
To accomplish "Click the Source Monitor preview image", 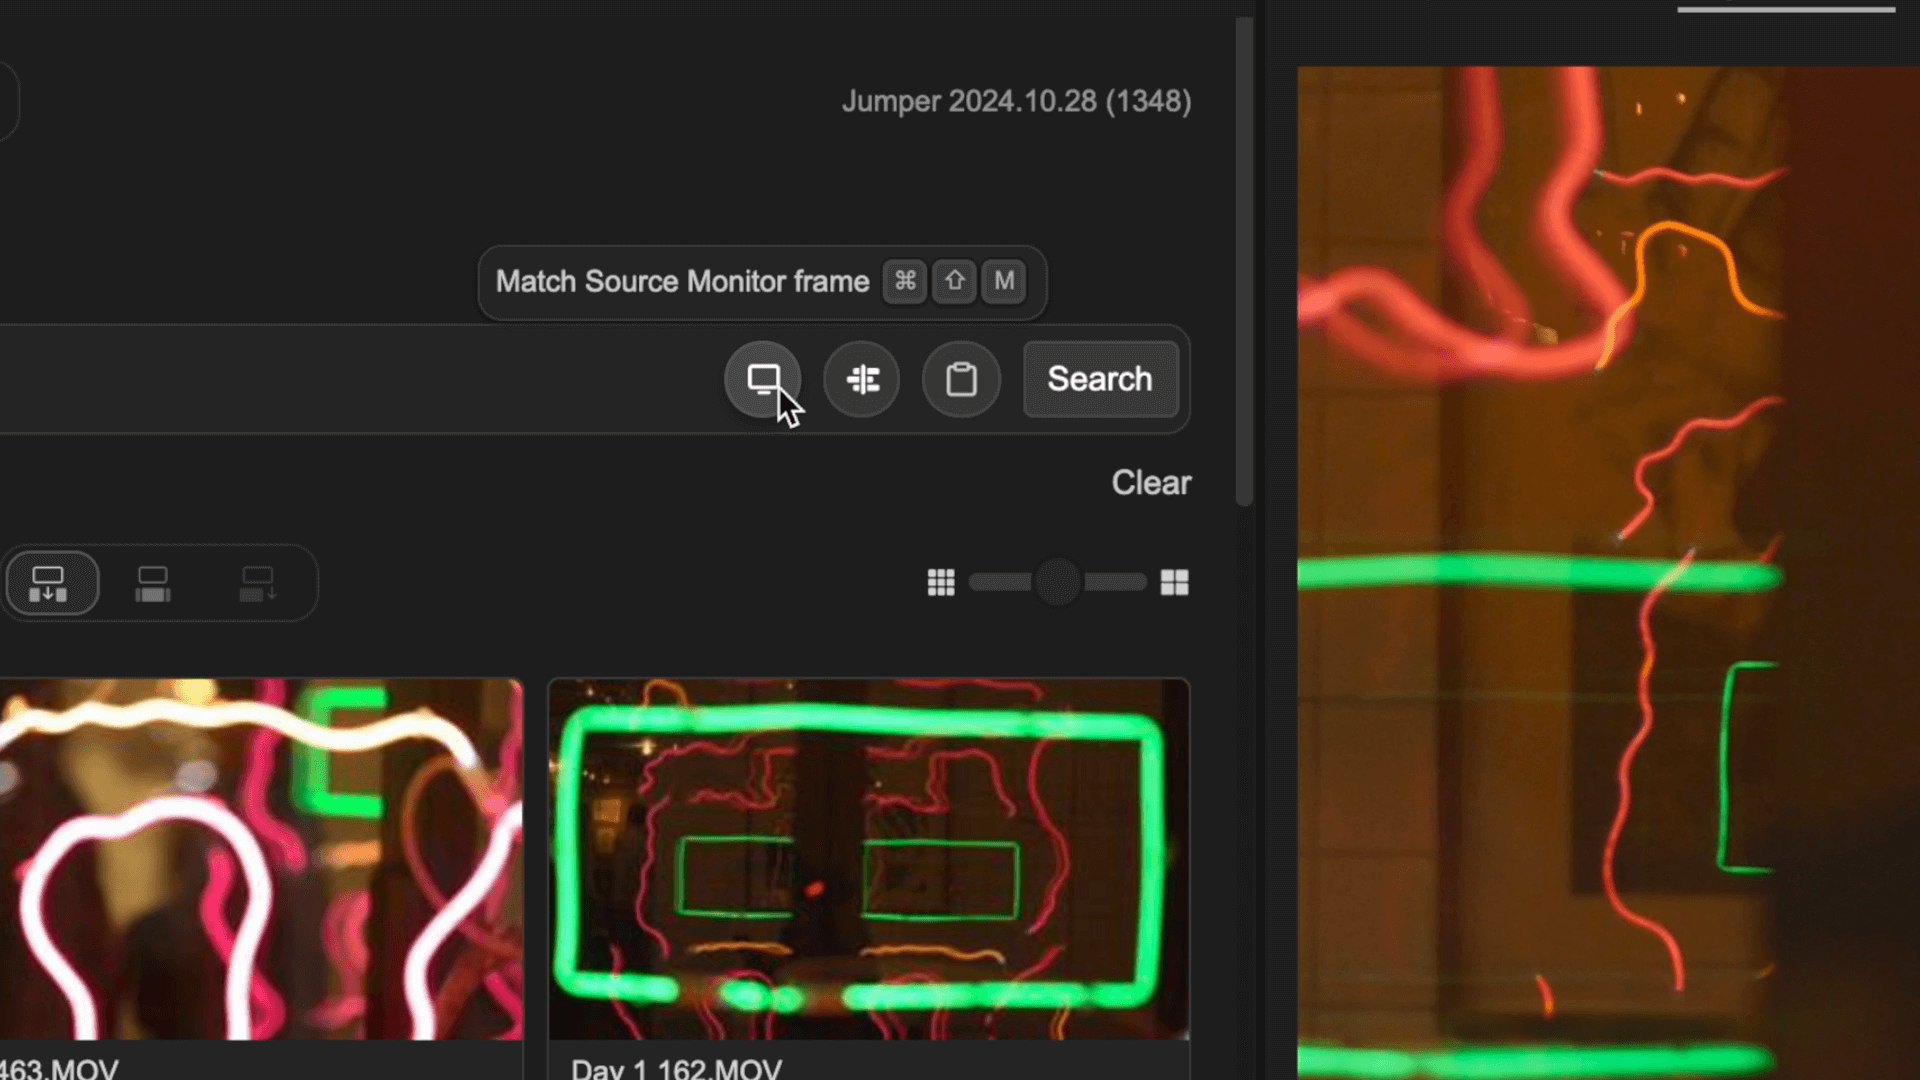I will (x=1608, y=570).
